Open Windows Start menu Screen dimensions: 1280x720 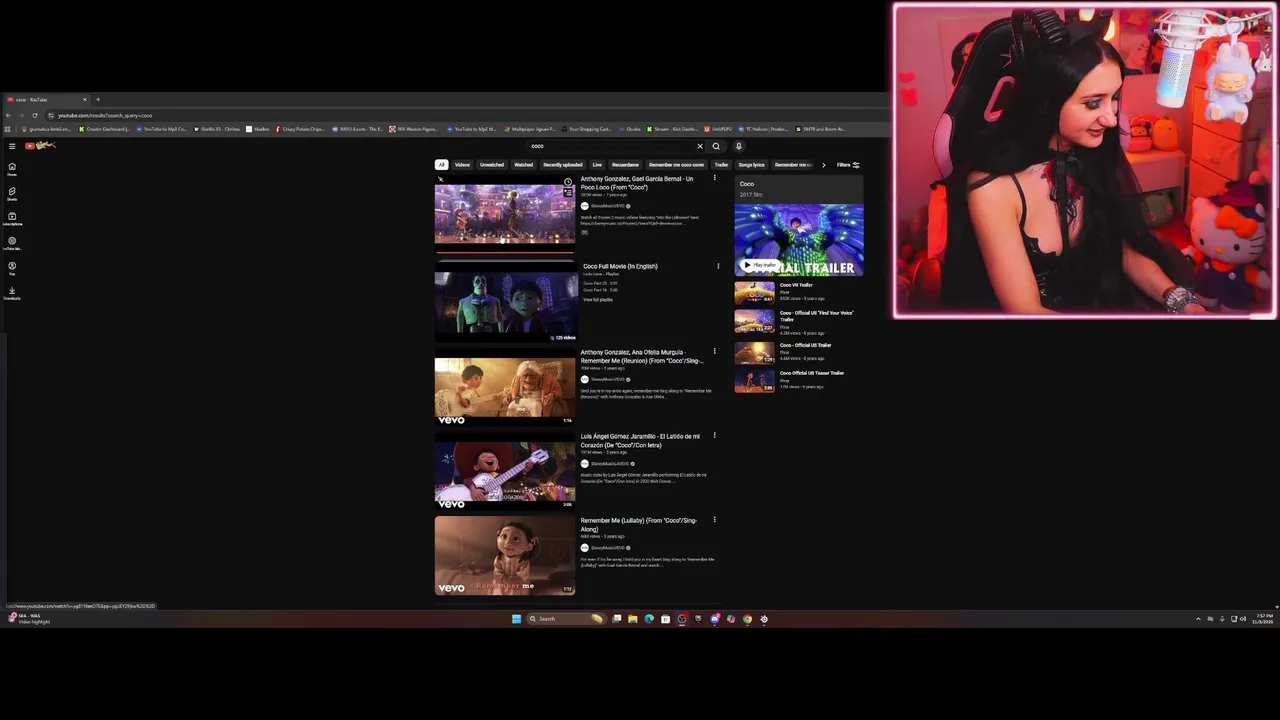click(516, 619)
